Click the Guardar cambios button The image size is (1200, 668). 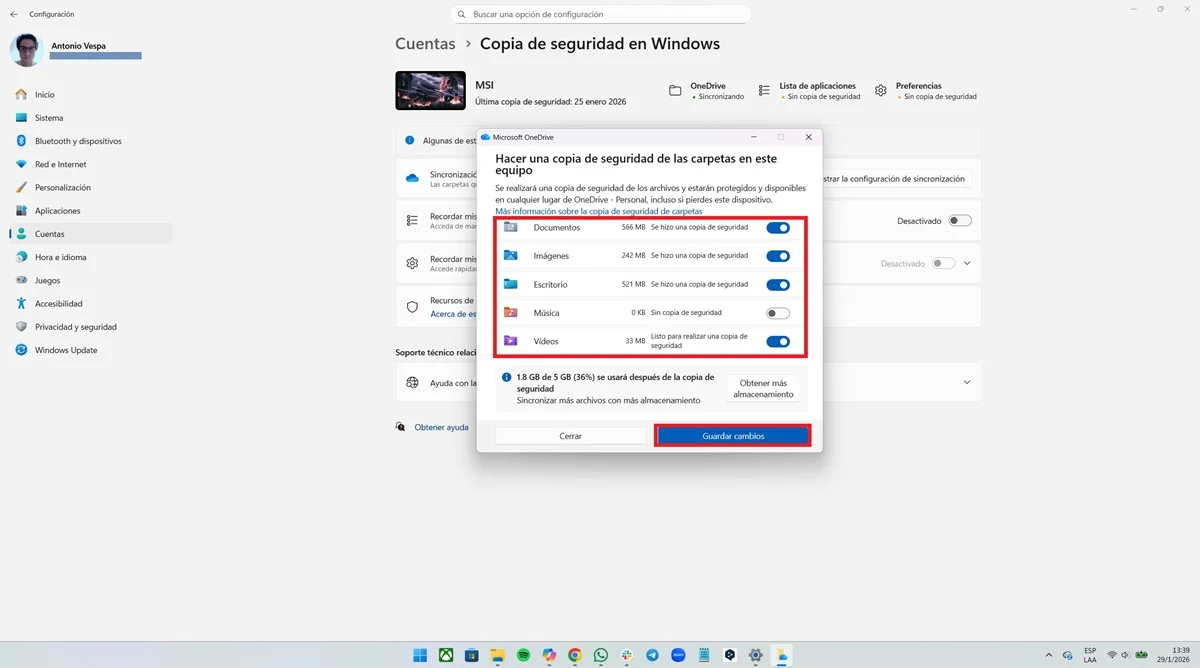733,436
